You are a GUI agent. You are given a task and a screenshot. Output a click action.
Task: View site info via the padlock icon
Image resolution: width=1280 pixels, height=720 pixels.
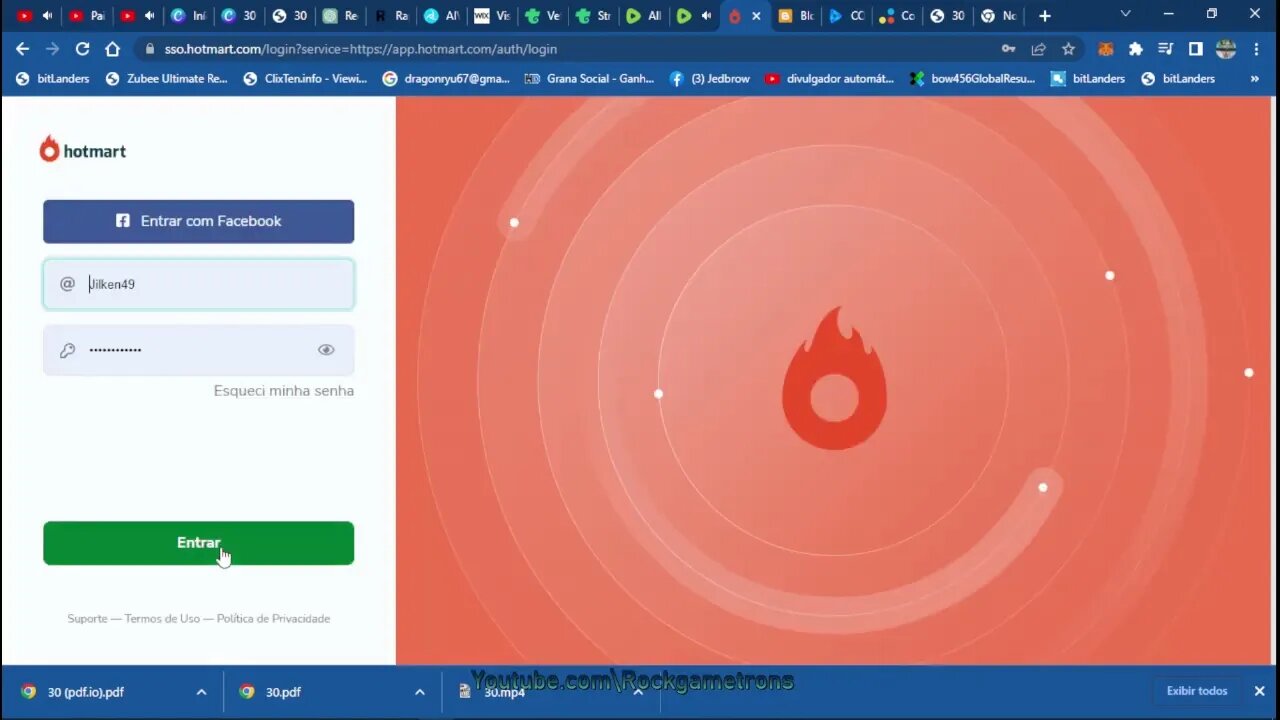149,49
